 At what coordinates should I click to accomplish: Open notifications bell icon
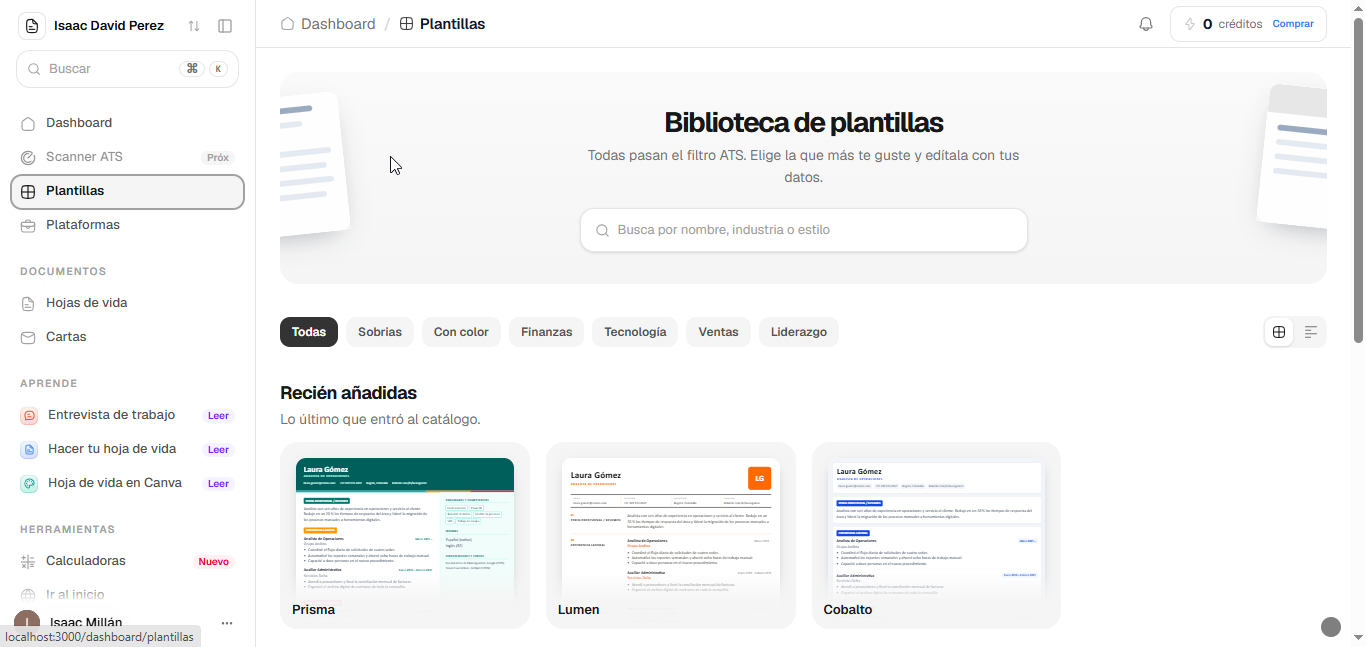pyautogui.click(x=1146, y=24)
